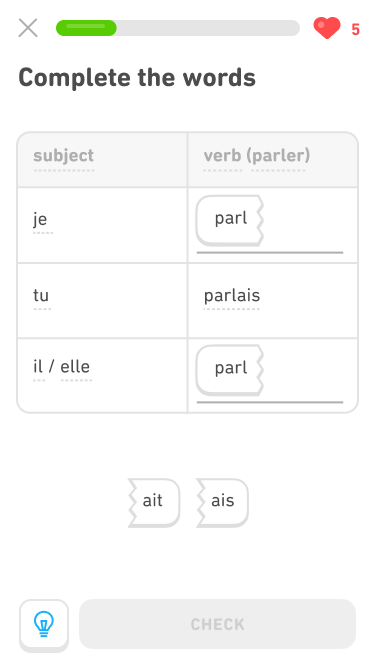Select the "ais" ending tile

coord(222,502)
